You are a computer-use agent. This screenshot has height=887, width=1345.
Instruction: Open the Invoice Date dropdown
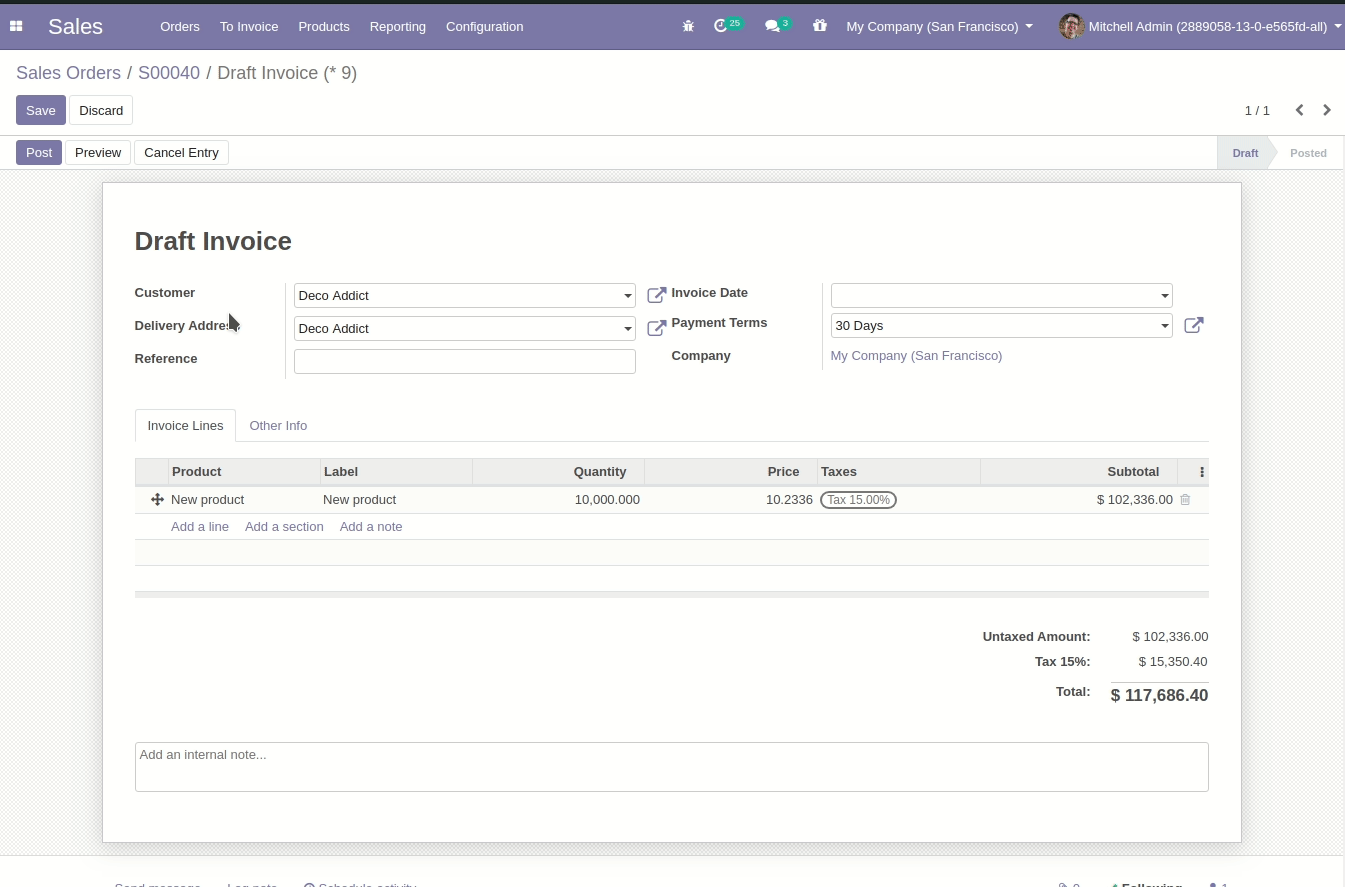tap(1165, 296)
